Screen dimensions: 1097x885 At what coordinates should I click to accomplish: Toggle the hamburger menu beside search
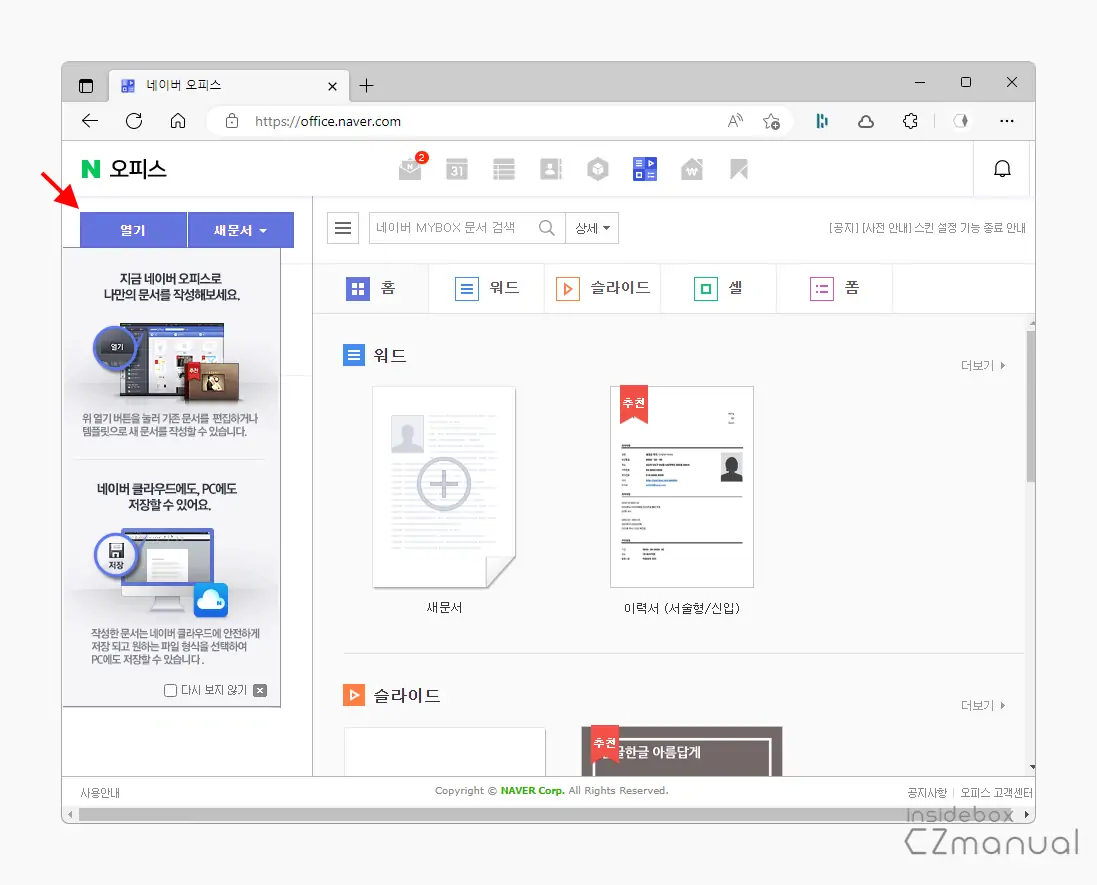click(343, 228)
